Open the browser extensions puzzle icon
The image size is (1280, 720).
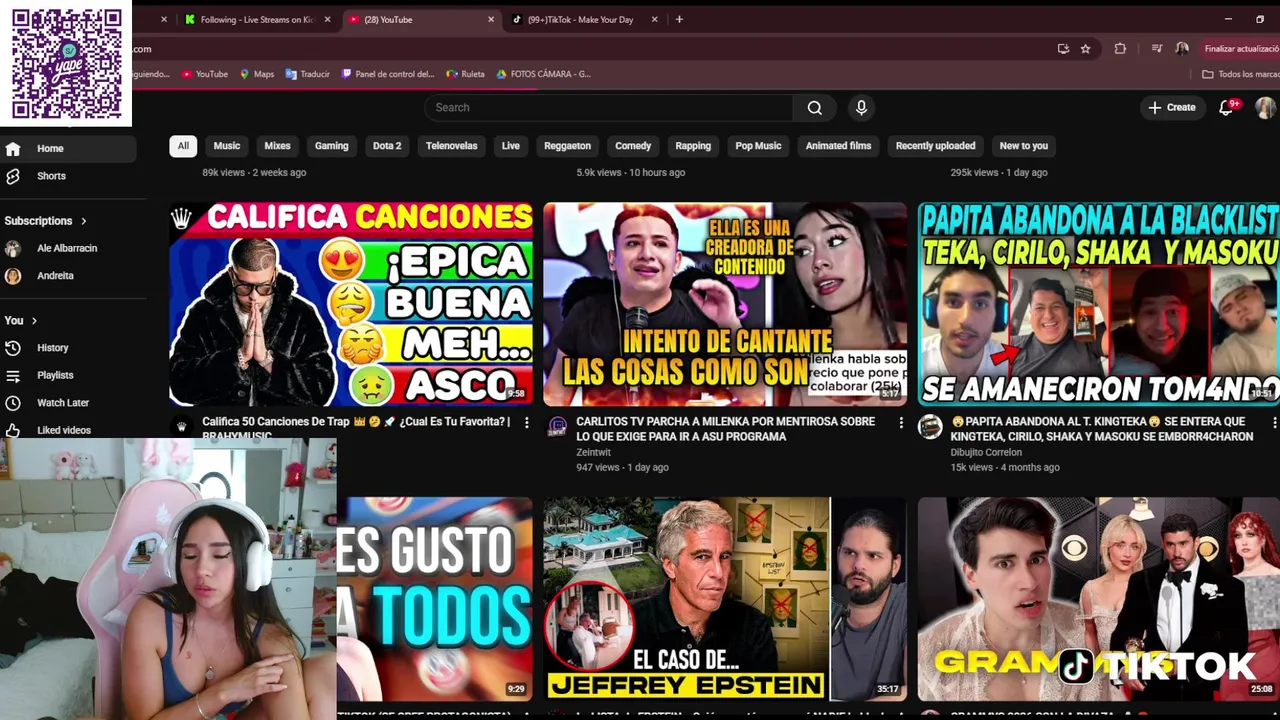coord(1120,49)
